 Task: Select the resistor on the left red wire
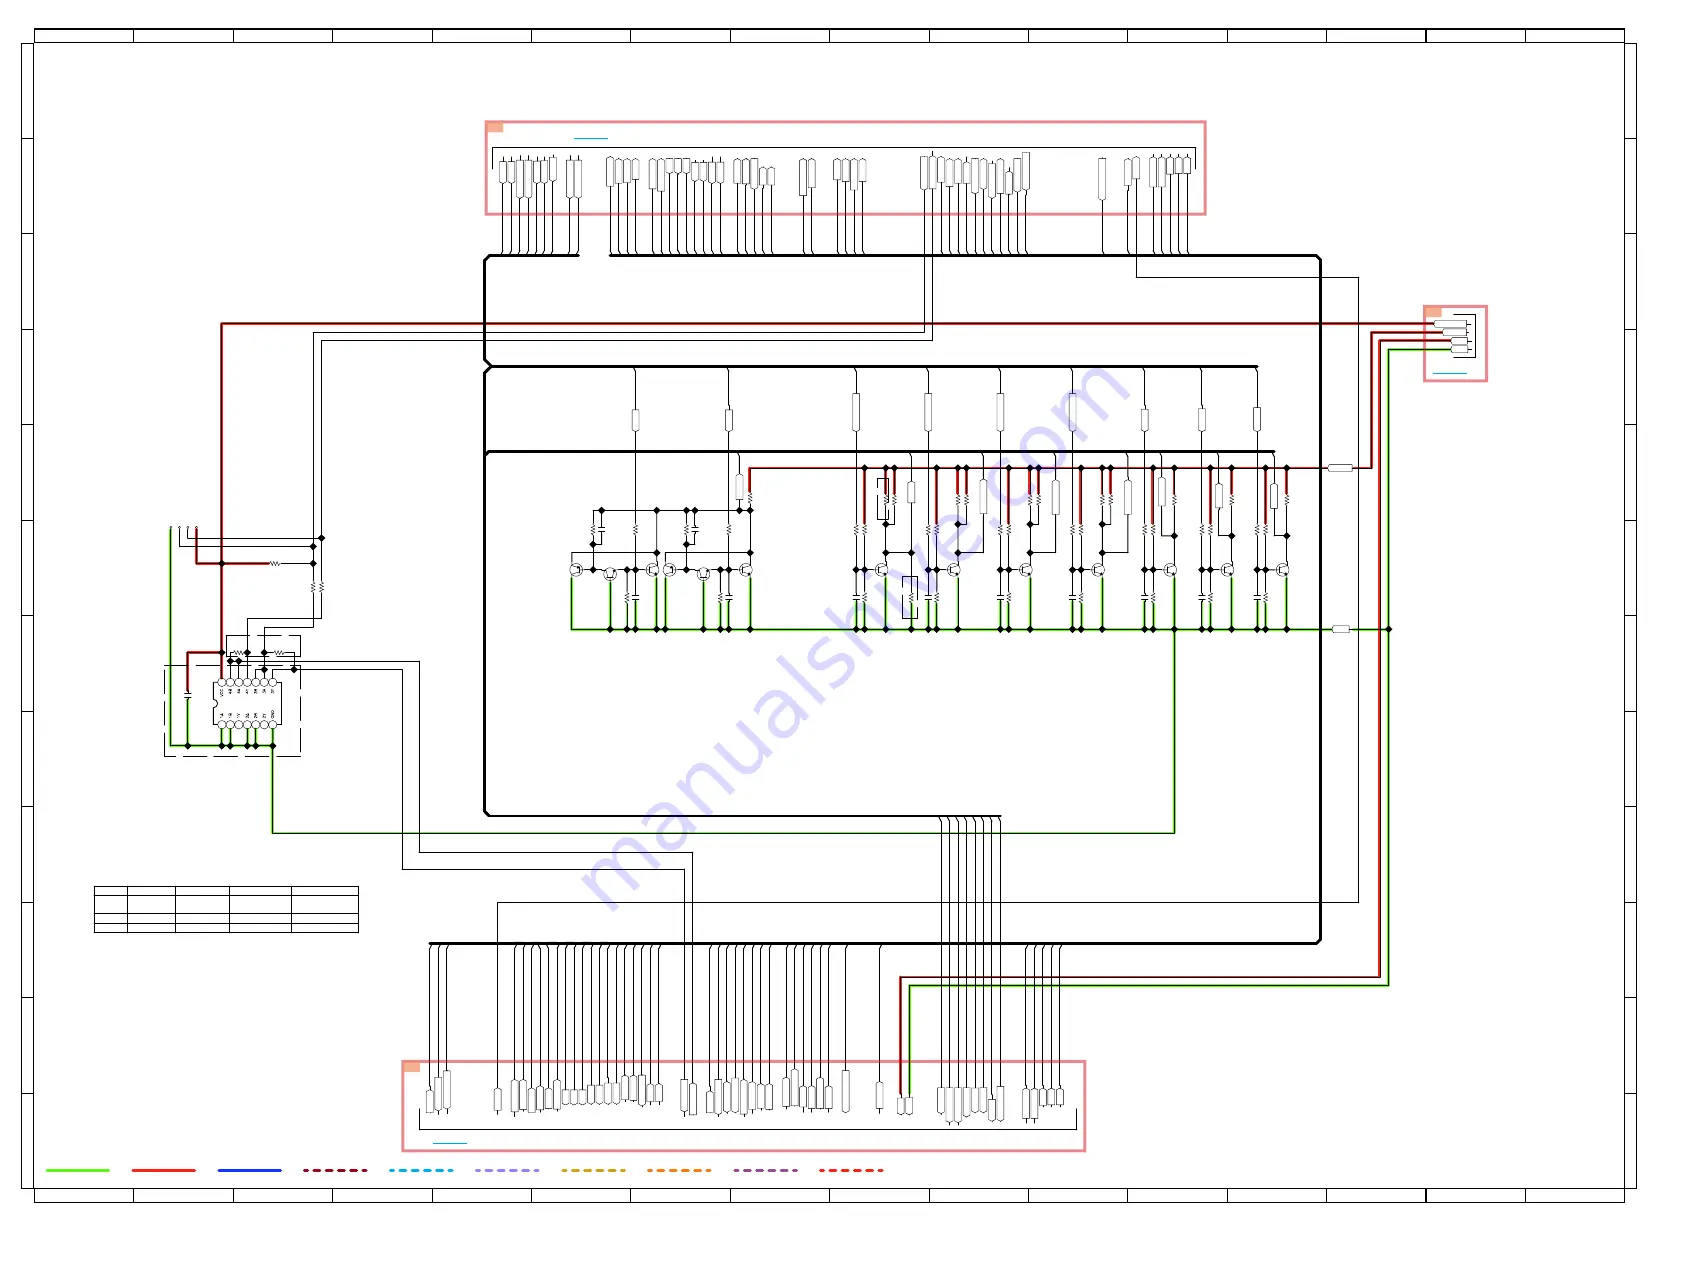point(275,563)
